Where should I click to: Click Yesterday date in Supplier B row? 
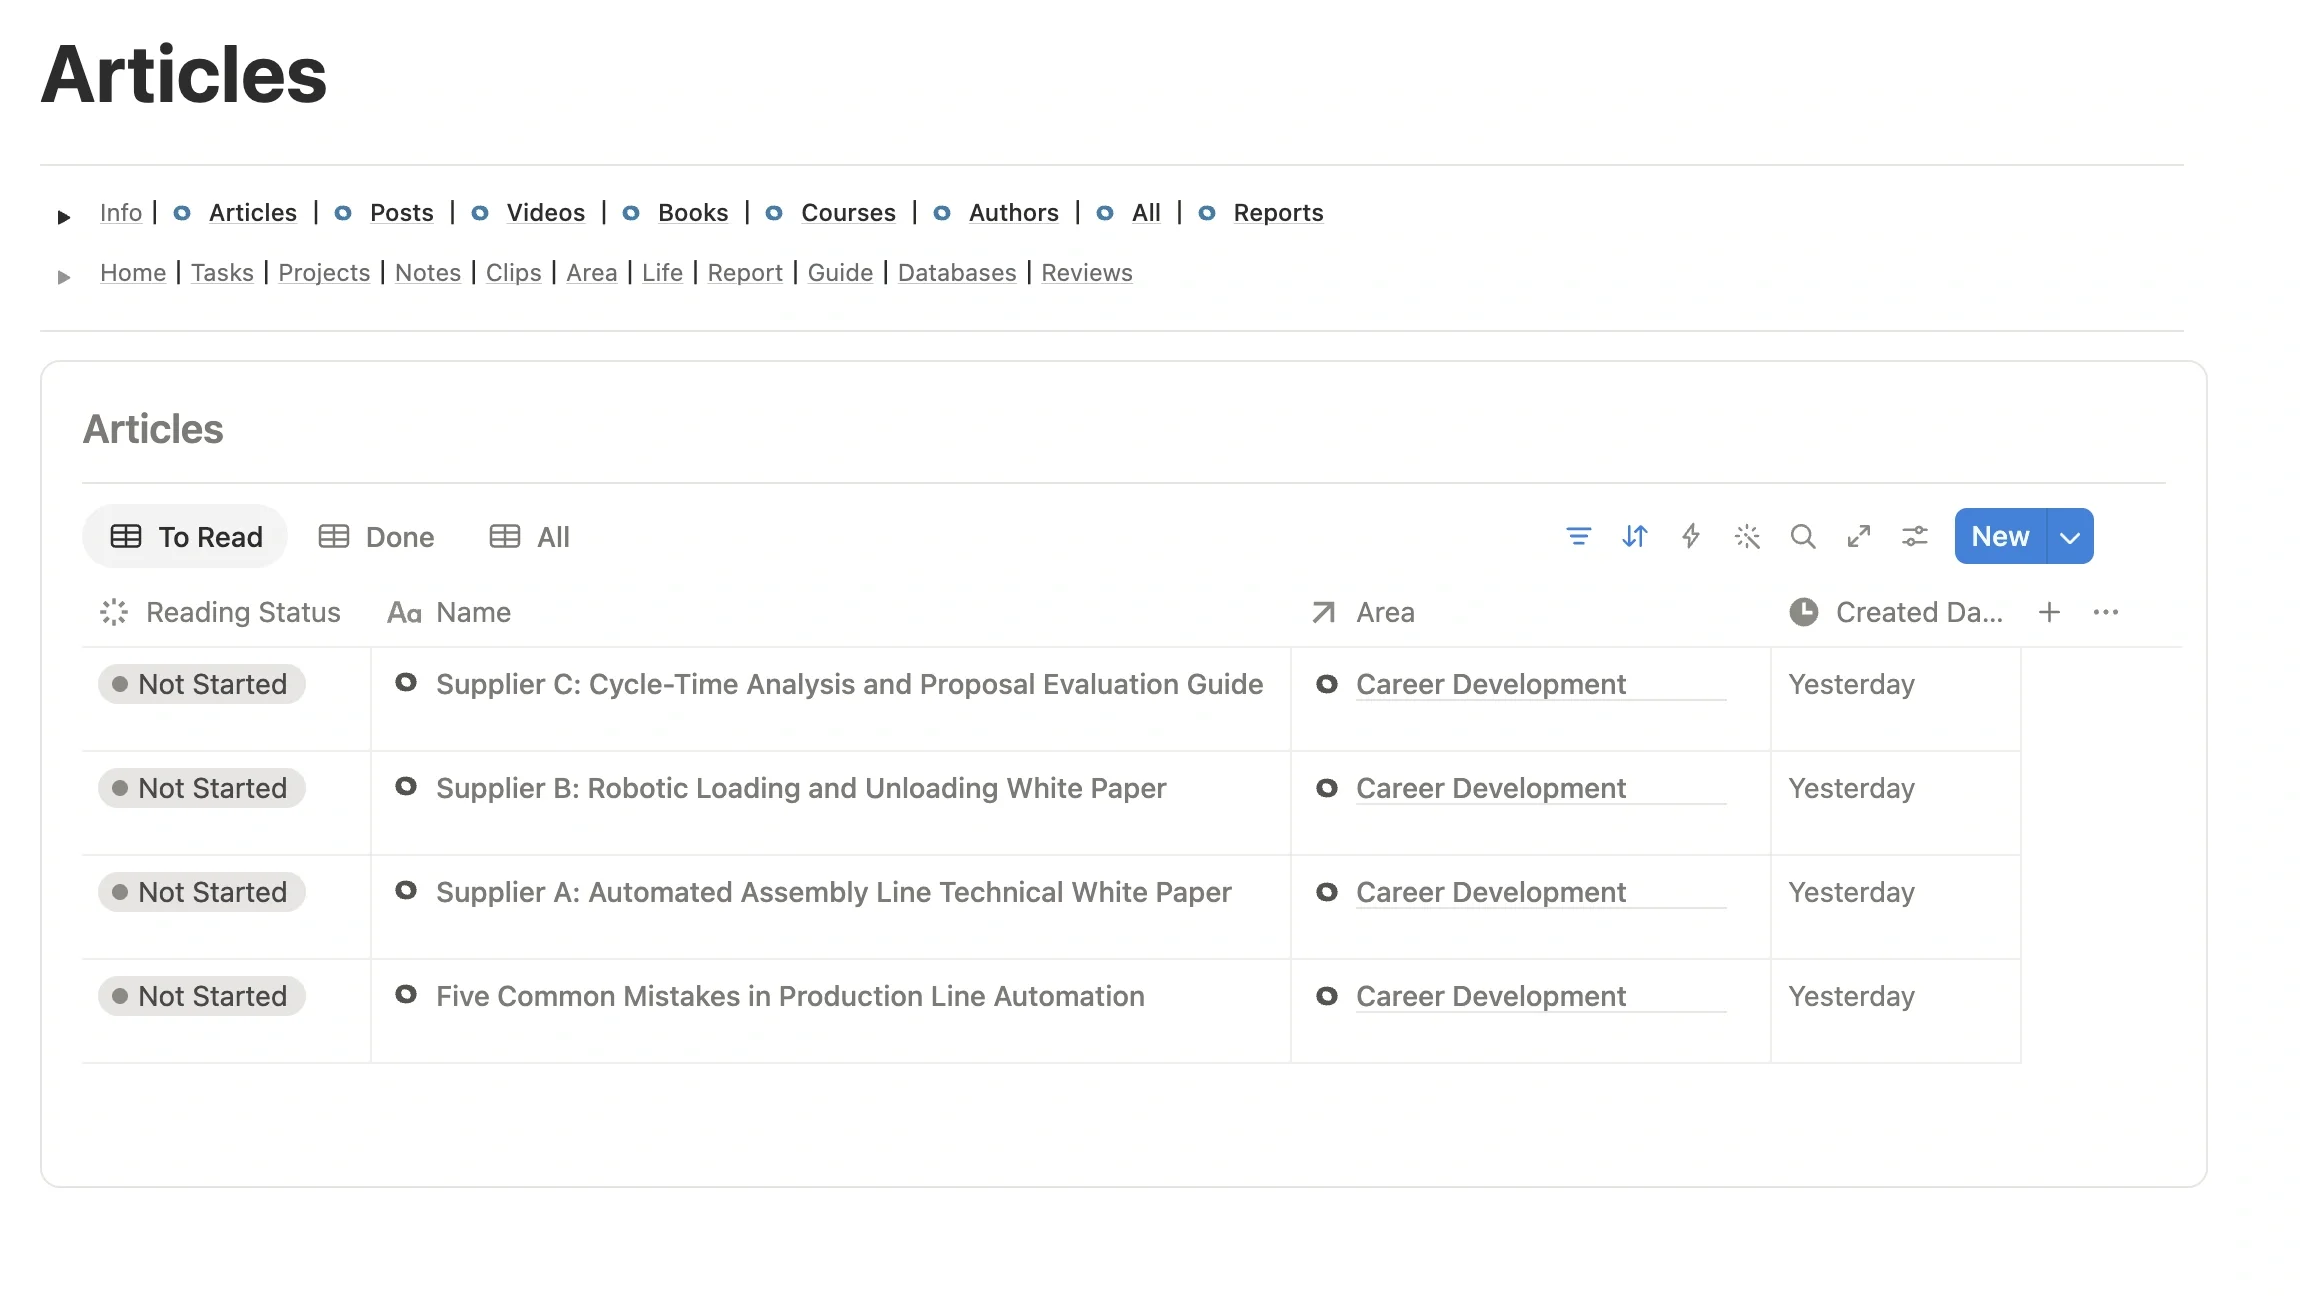1851,788
